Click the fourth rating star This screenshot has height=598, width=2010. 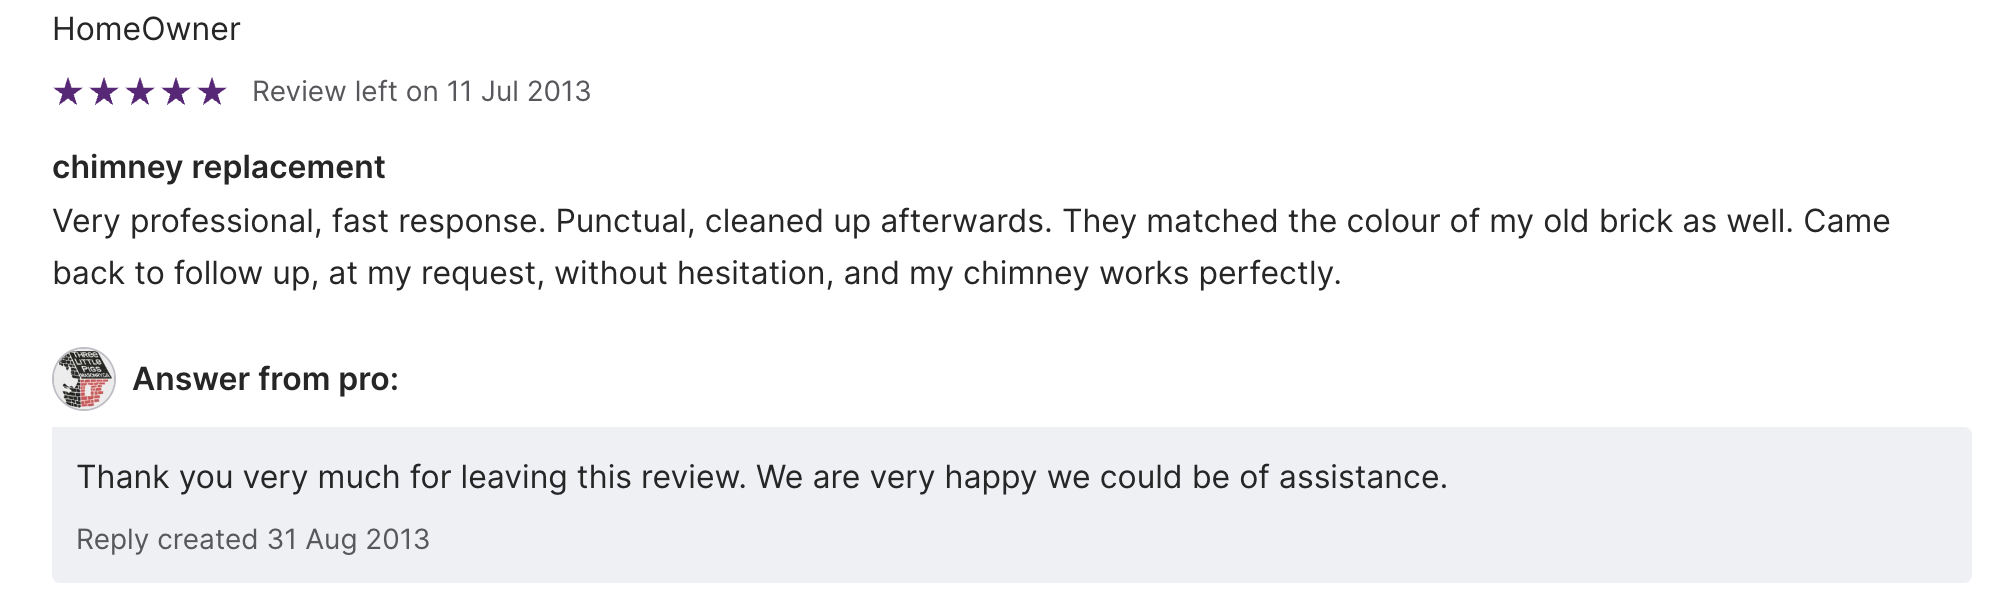(176, 93)
